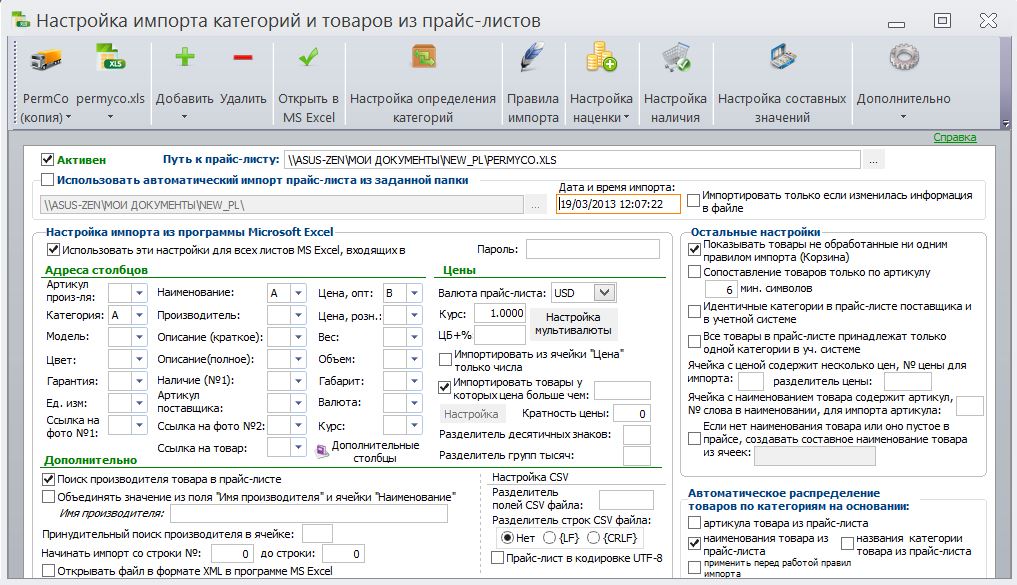Select the {CRLF} row separator option
1017x585 pixels.
[x=593, y=538]
